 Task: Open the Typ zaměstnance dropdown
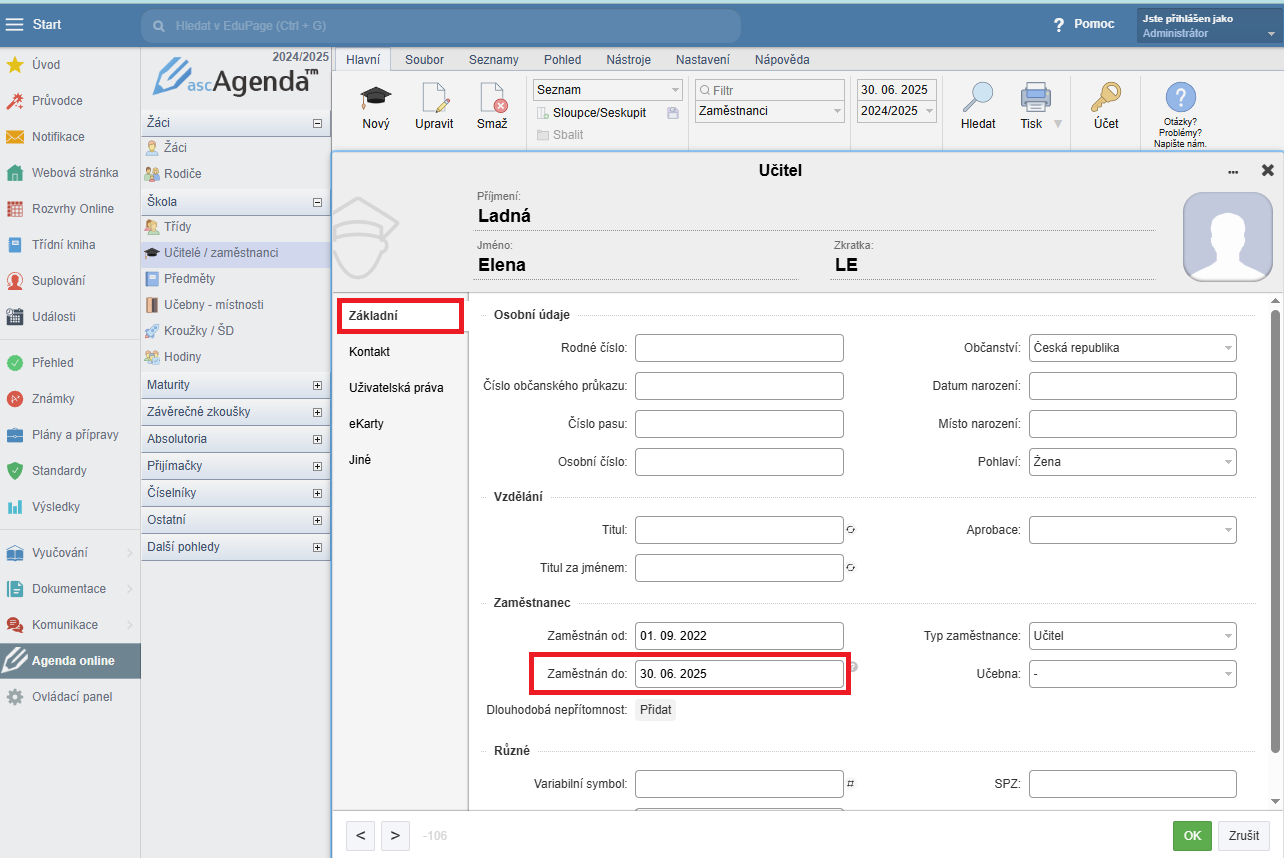pyautogui.click(x=1133, y=636)
